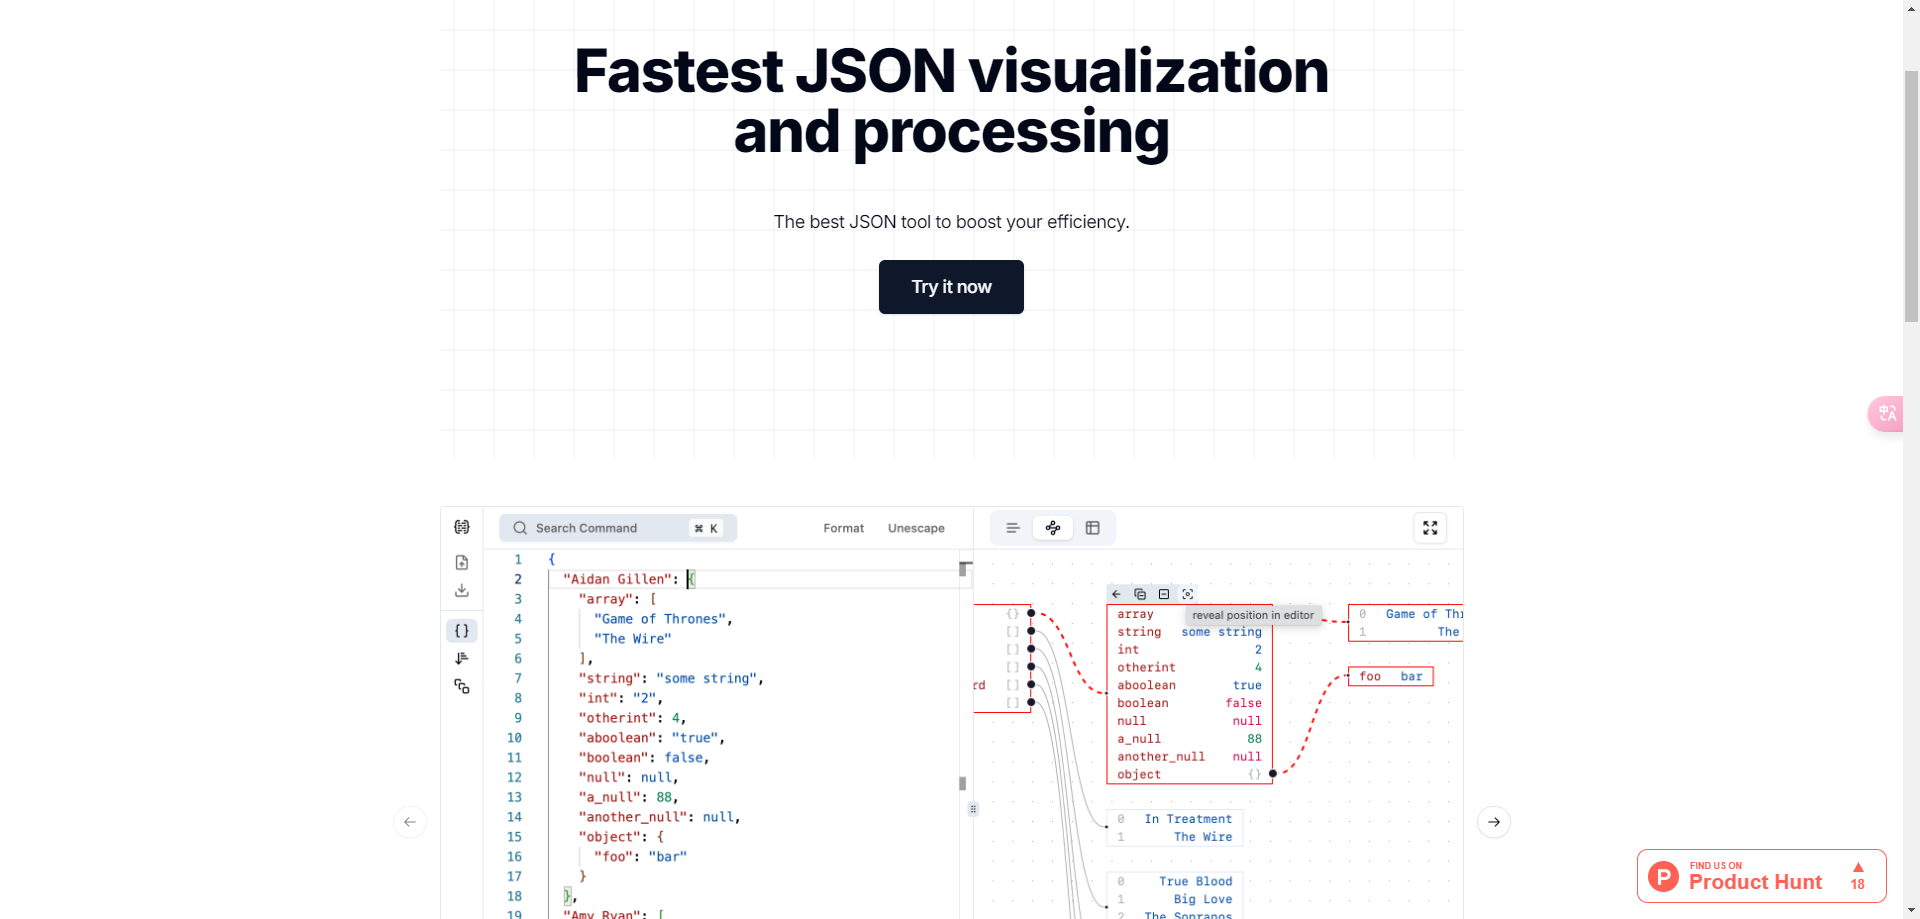This screenshot has height=919, width=1920.
Task: Select the curly braces format icon
Action: point(461,631)
